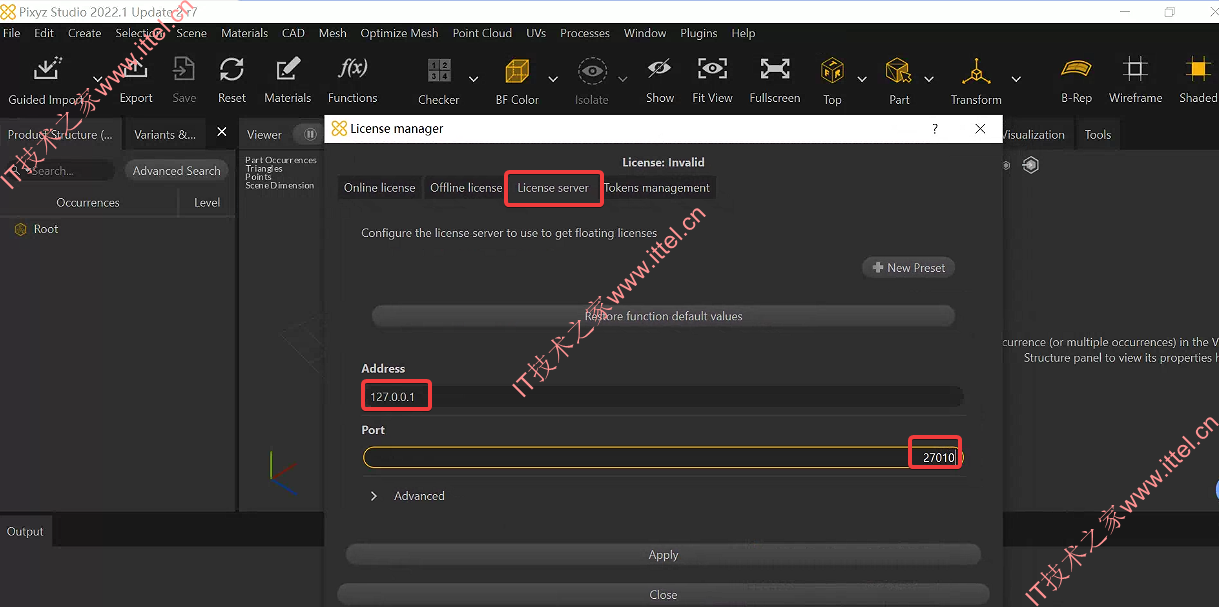Screen dimensions: 1219x607
Task: Open the Window menu
Action: 645,33
